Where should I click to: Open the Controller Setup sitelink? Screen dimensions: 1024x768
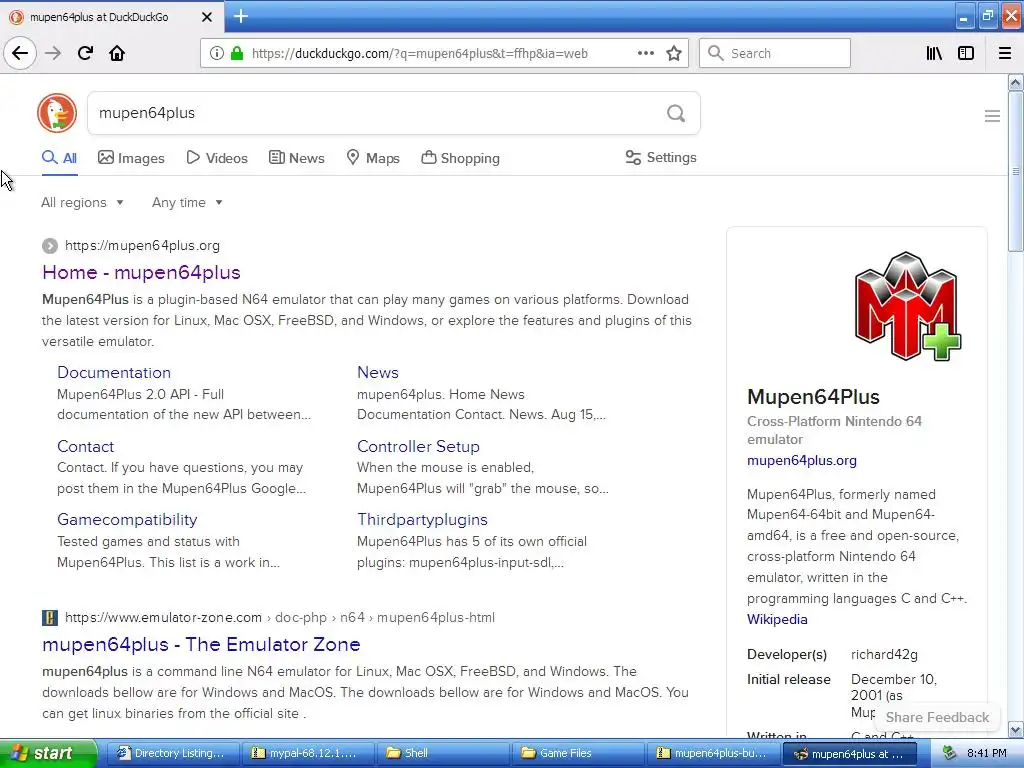click(x=418, y=446)
